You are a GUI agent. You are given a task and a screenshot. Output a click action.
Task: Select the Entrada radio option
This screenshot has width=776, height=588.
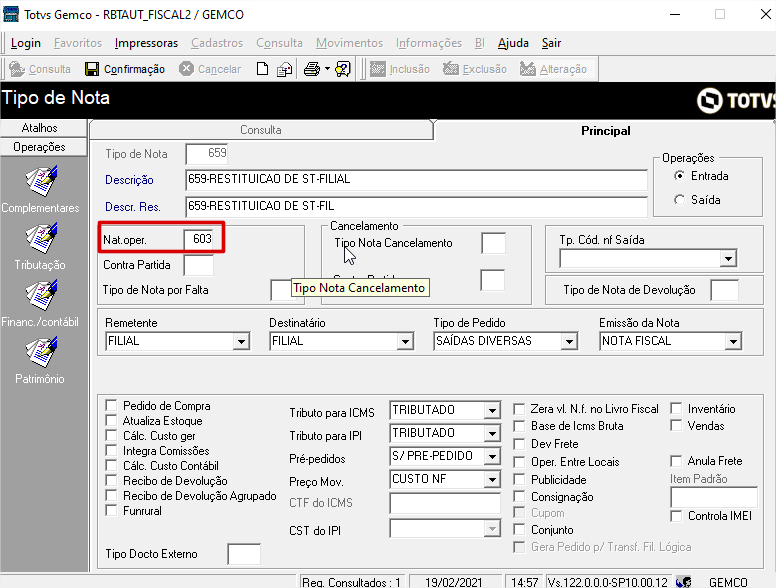[x=679, y=176]
